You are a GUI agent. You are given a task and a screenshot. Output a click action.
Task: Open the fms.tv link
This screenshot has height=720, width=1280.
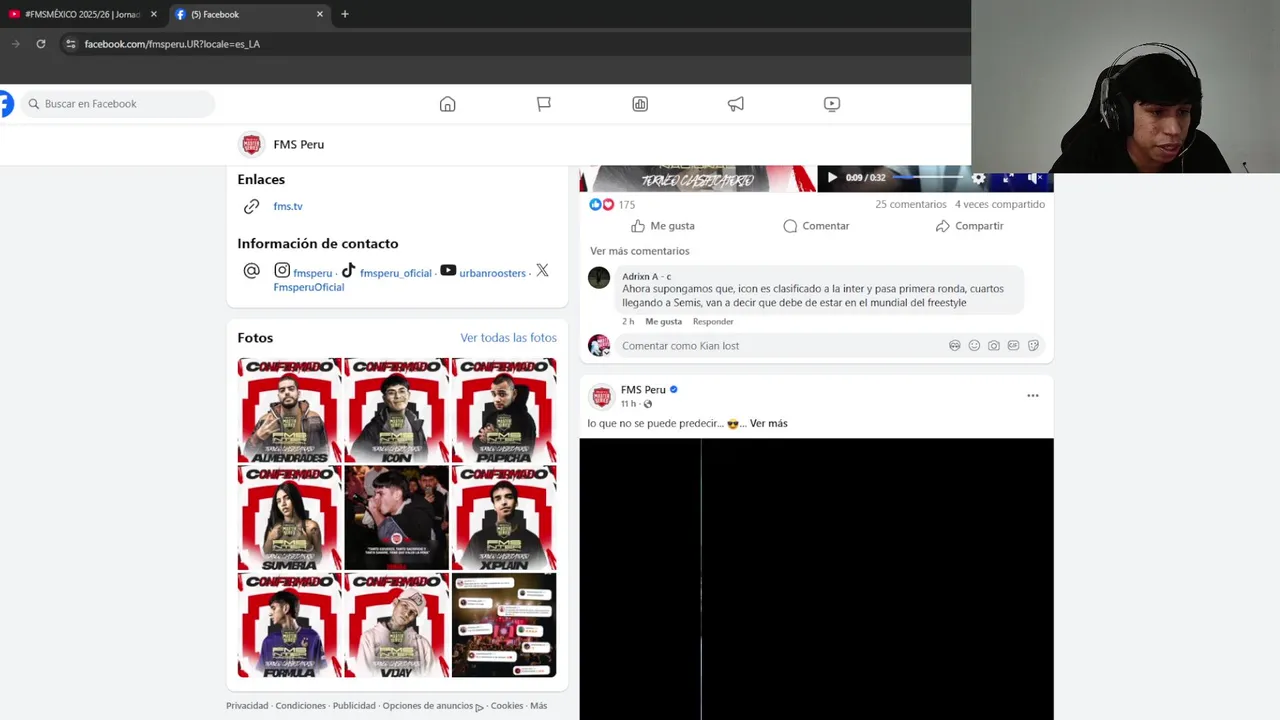pyautogui.click(x=288, y=206)
